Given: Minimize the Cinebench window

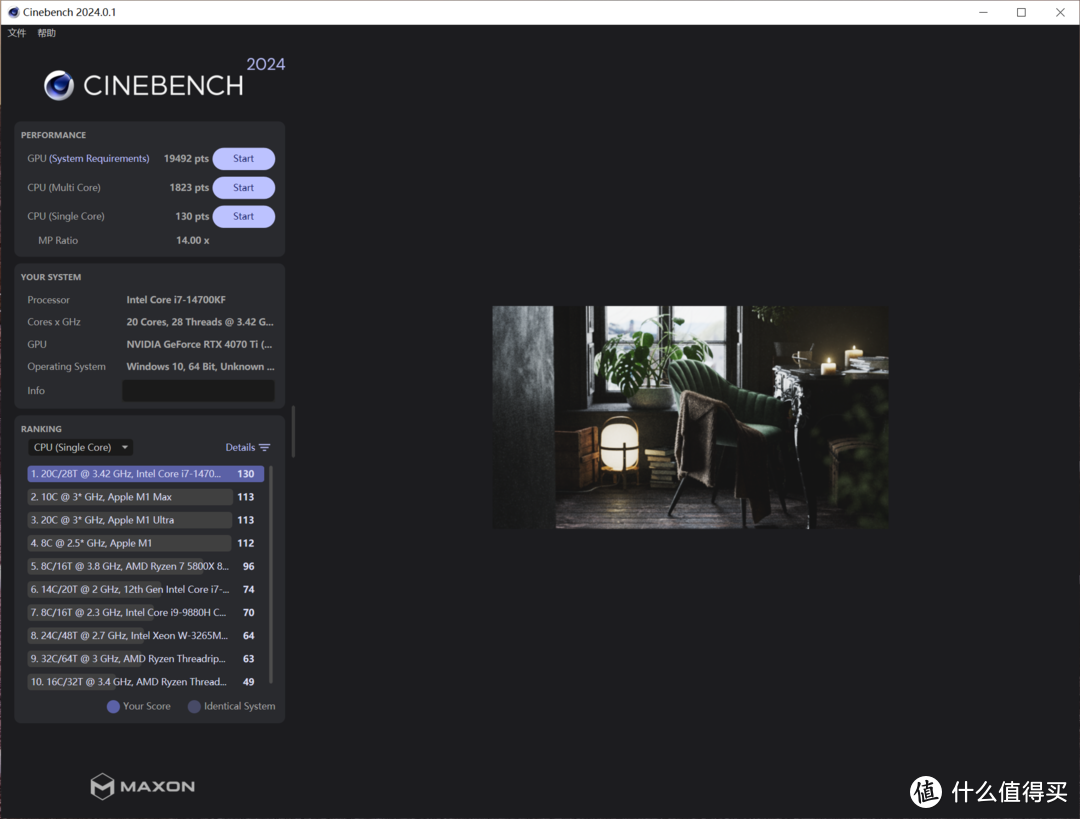Looking at the screenshot, I should (984, 12).
